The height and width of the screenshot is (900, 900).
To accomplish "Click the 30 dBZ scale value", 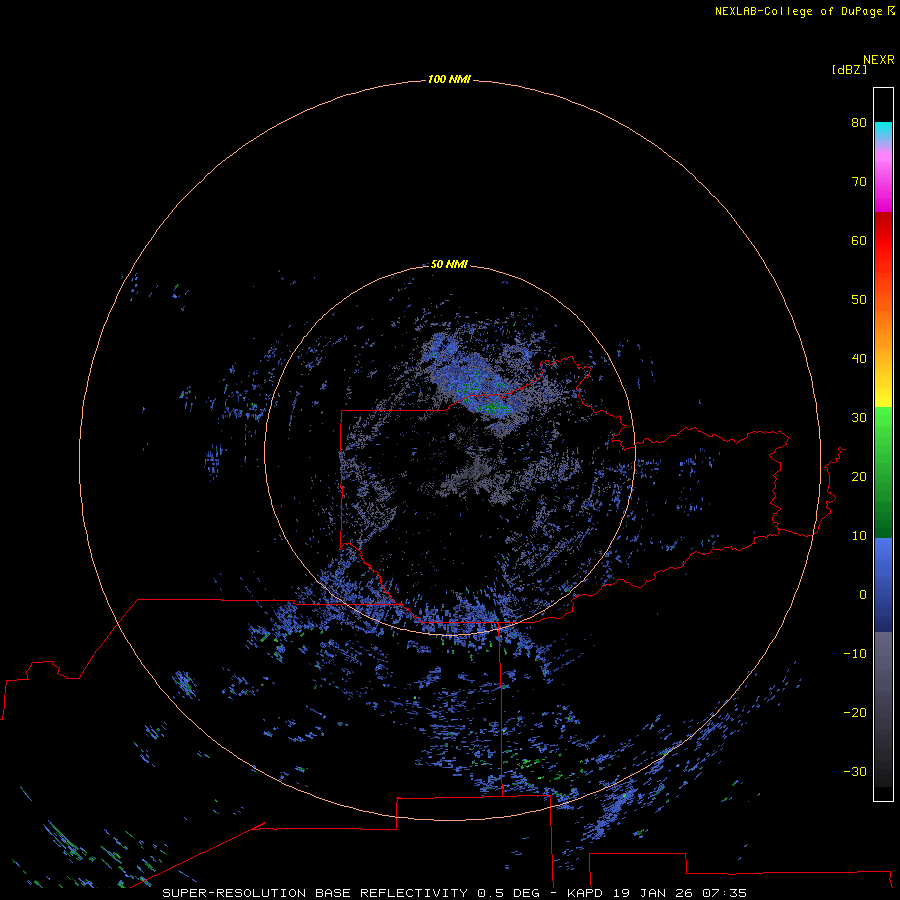I will [x=859, y=417].
